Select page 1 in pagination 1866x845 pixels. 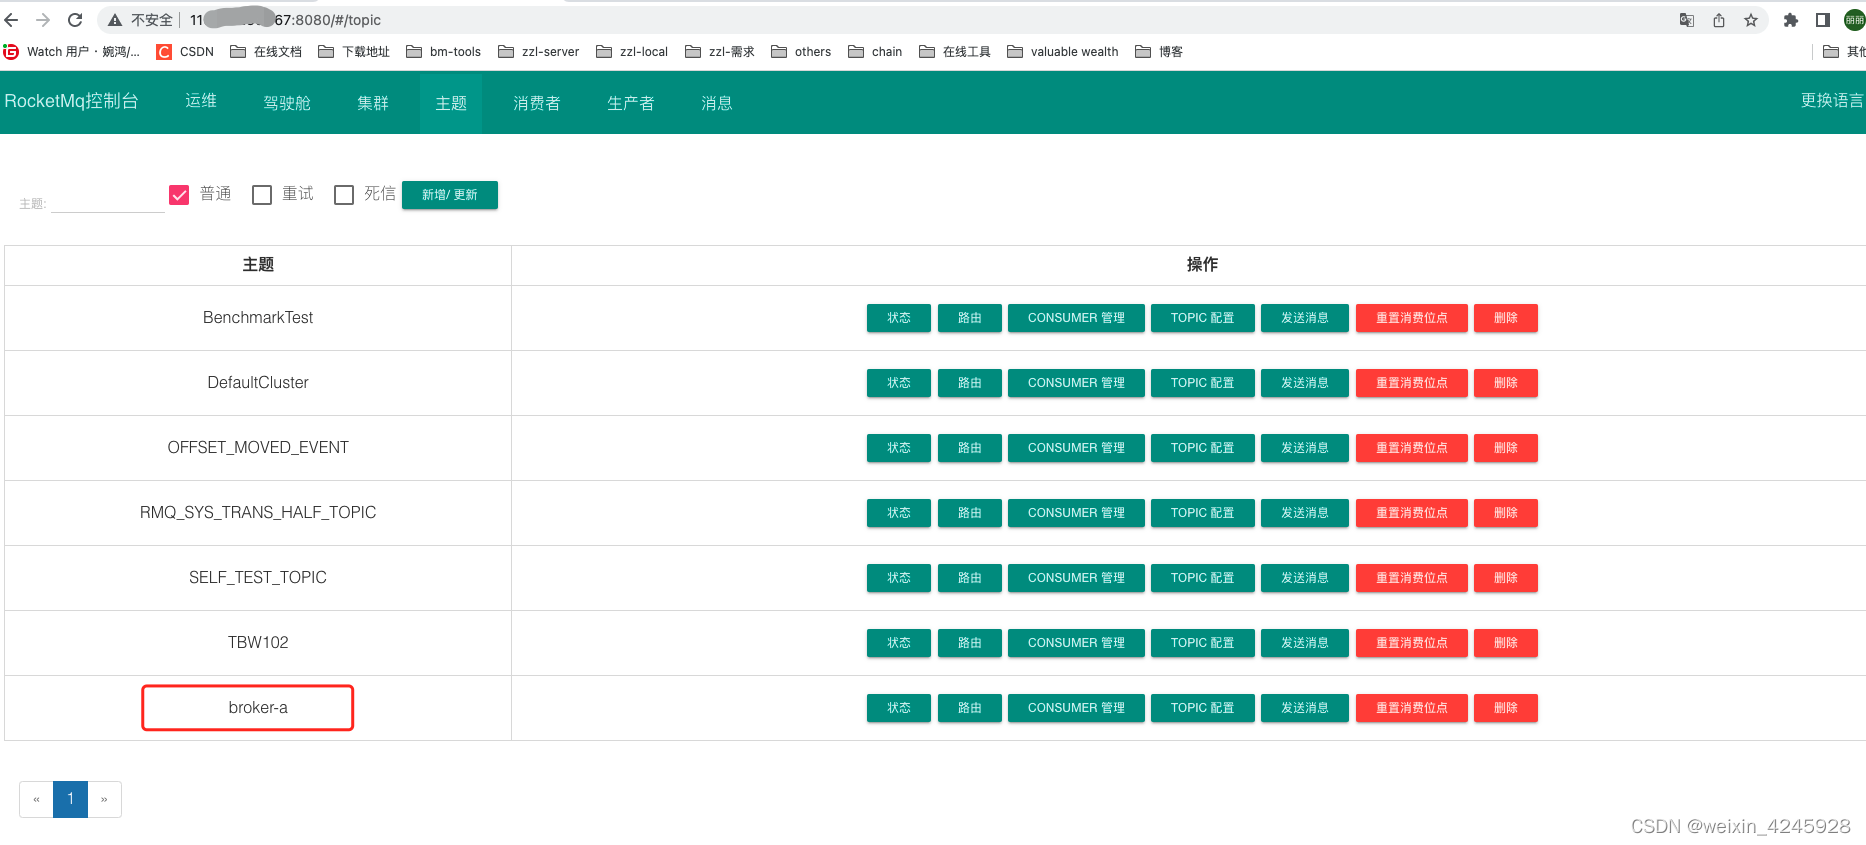pos(70,799)
